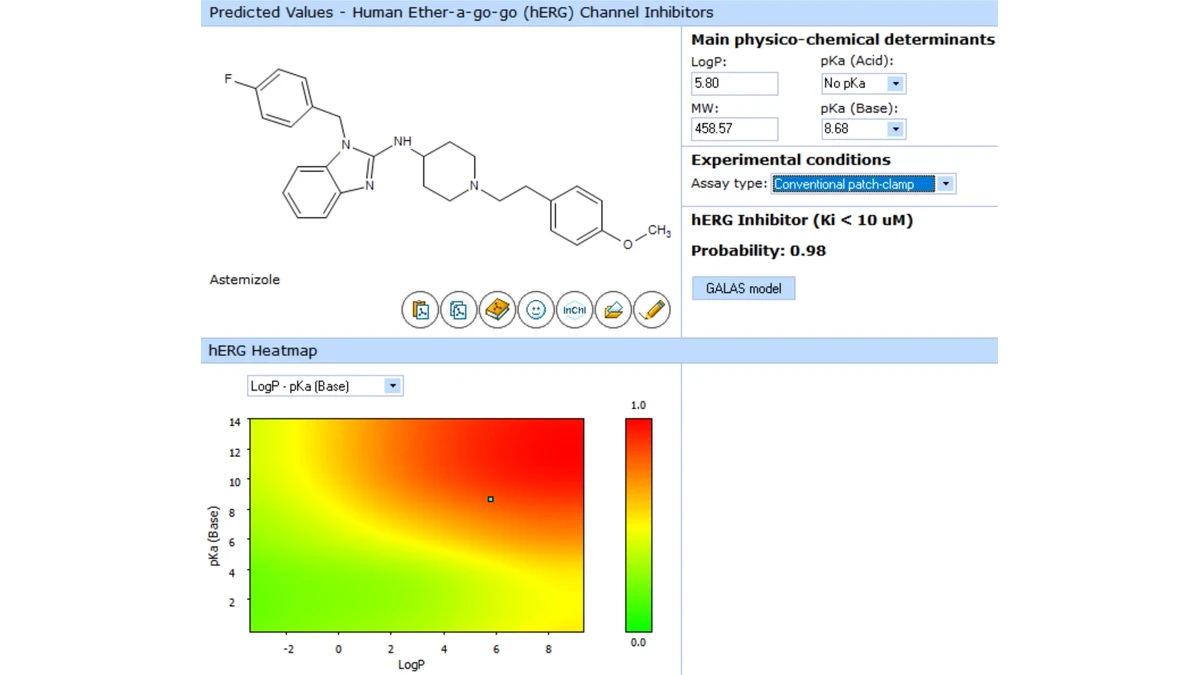Image resolution: width=1200 pixels, height=675 pixels.
Task: Click the heatmap red-to-green color scale bar
Action: click(639, 526)
